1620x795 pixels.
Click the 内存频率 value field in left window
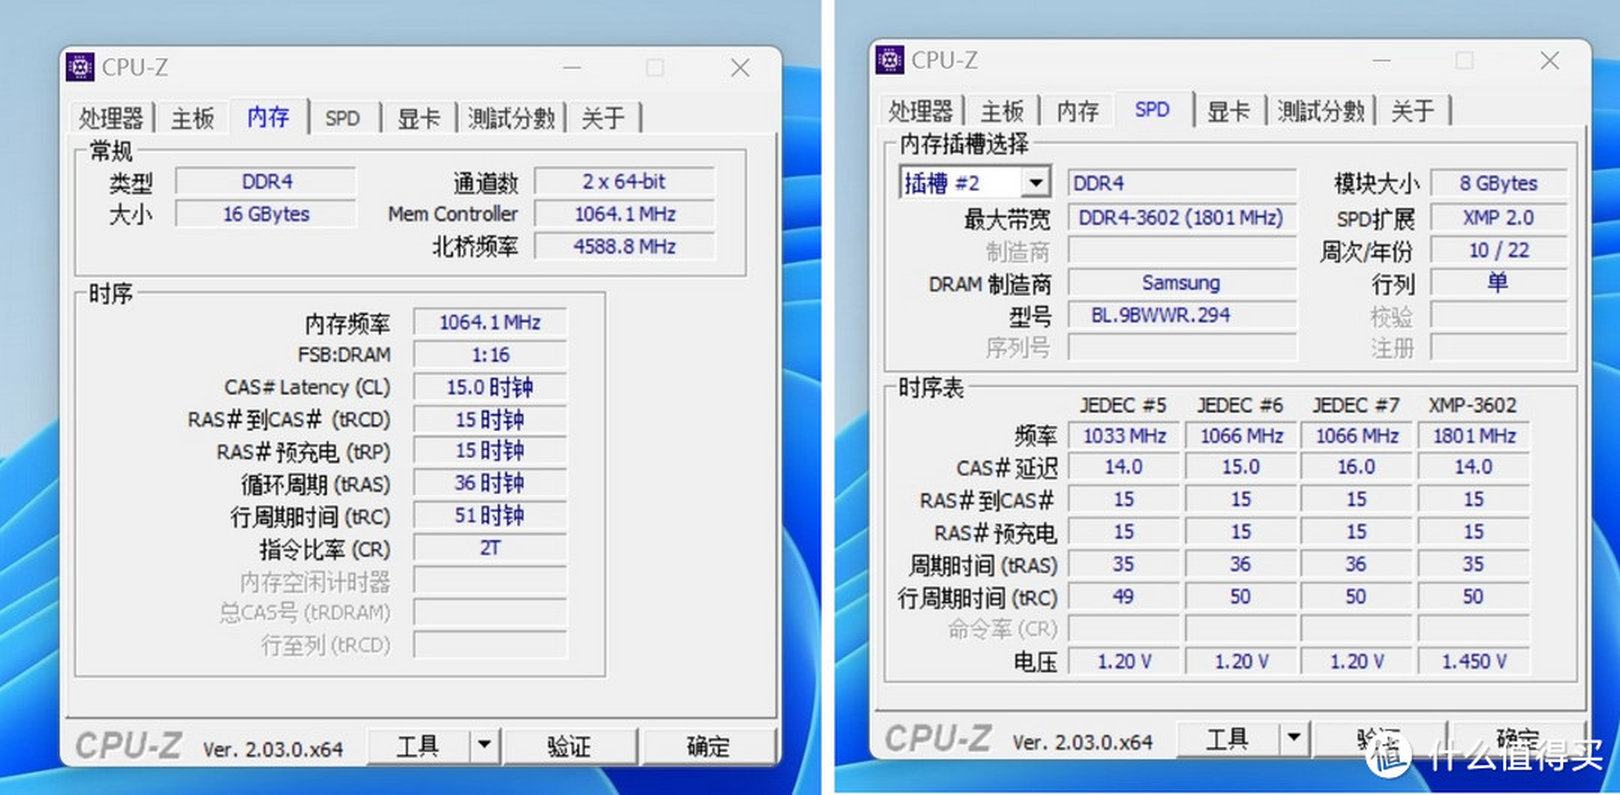pyautogui.click(x=490, y=322)
